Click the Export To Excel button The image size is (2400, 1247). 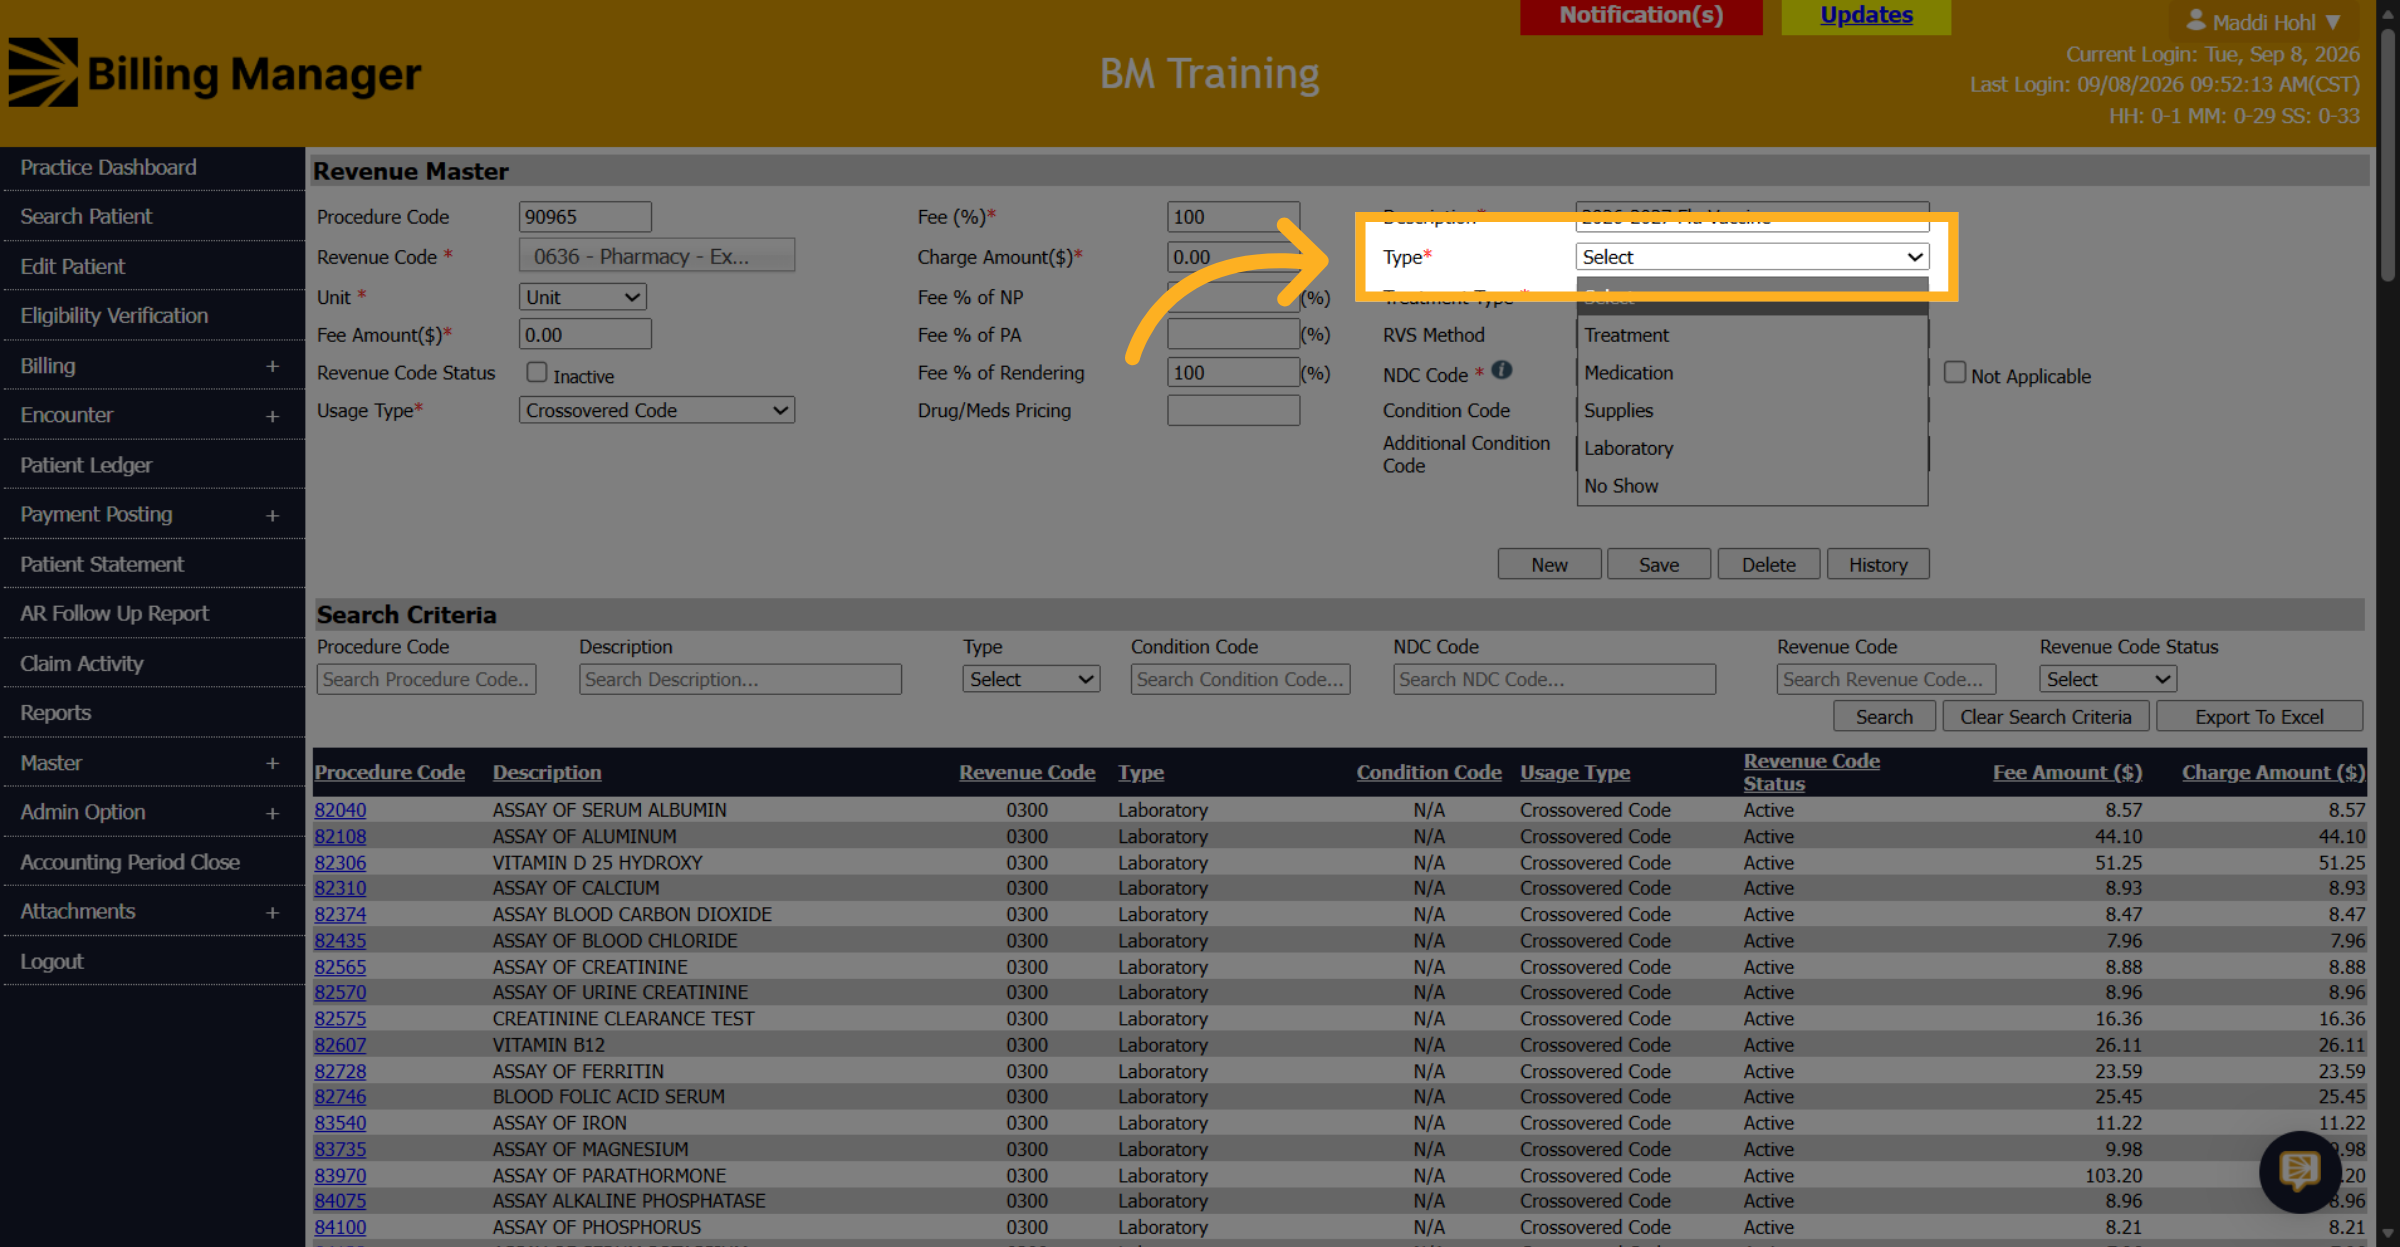(2258, 717)
